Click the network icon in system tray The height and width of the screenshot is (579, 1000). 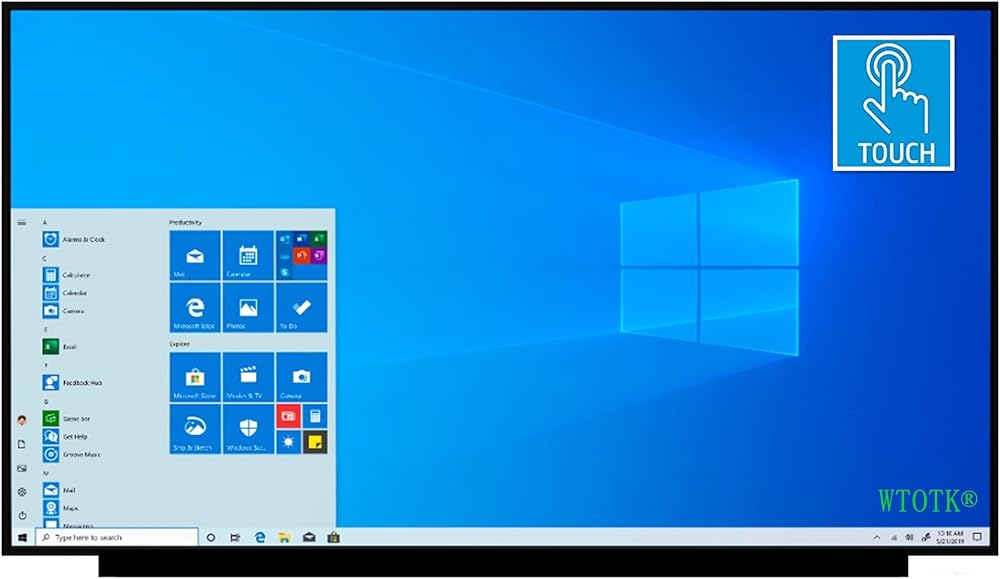point(893,538)
